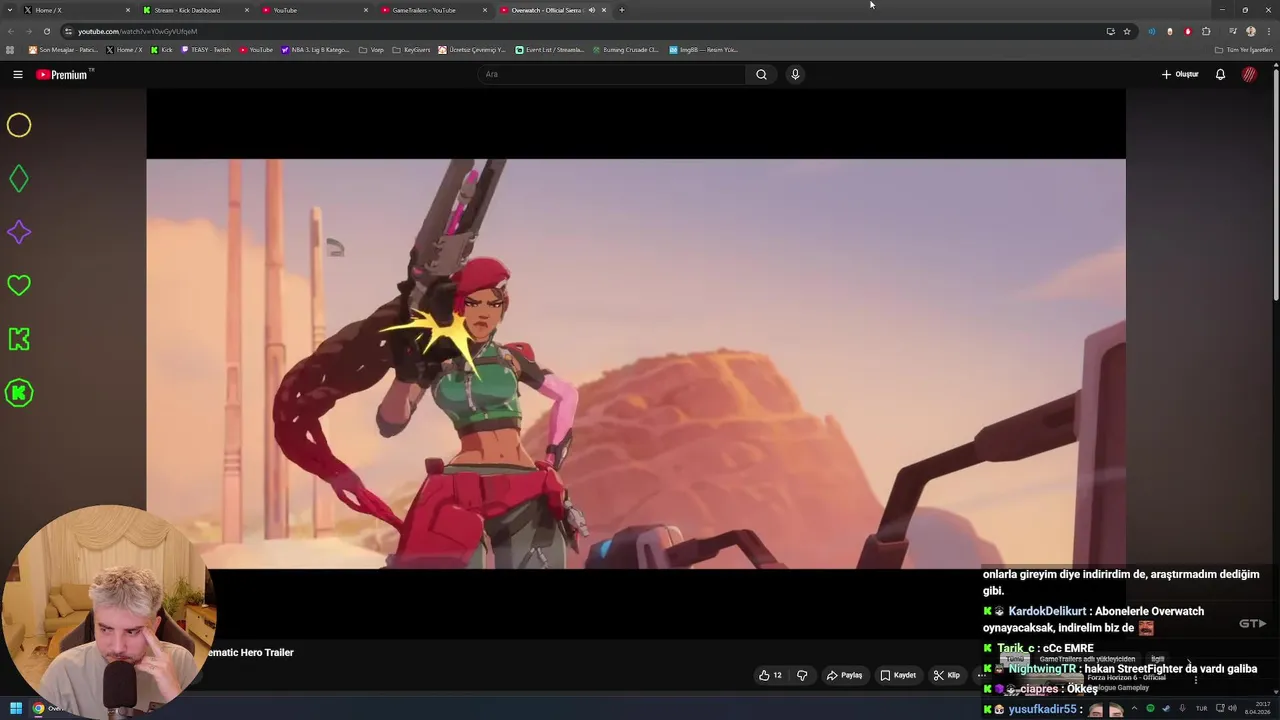This screenshot has width=1280, height=720.
Task: Click the green K Kick logo overlay
Action: click(19, 339)
